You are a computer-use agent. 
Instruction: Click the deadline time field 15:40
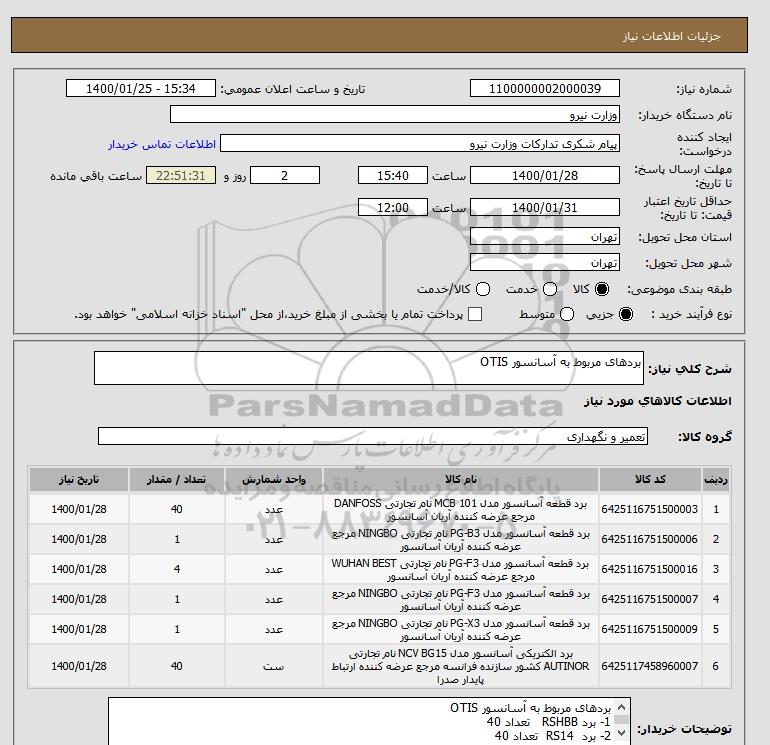[x=393, y=175]
